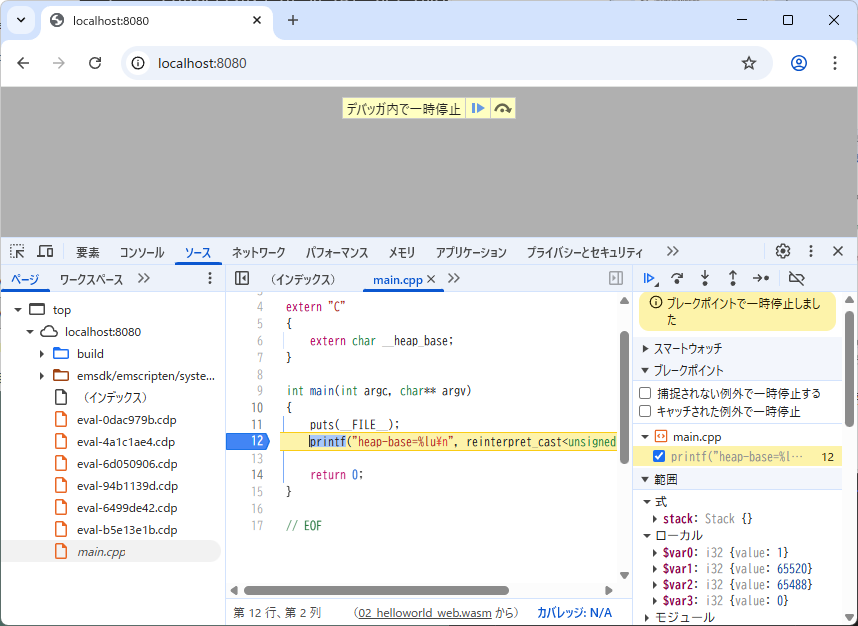The width and height of the screenshot is (858, 626).
Task: Enable pause on uncaught exceptions
Action: point(646,393)
